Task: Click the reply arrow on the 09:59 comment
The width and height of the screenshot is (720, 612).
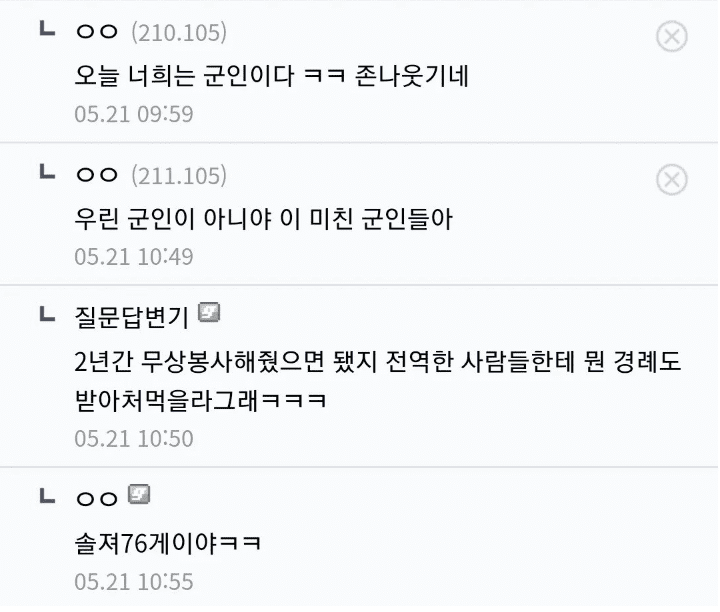Action: [47, 28]
